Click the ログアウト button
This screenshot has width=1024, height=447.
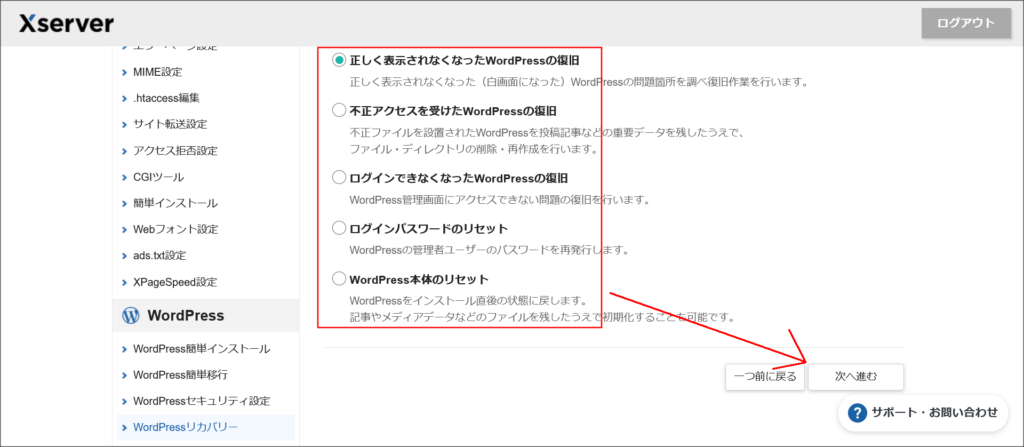[x=965, y=24]
